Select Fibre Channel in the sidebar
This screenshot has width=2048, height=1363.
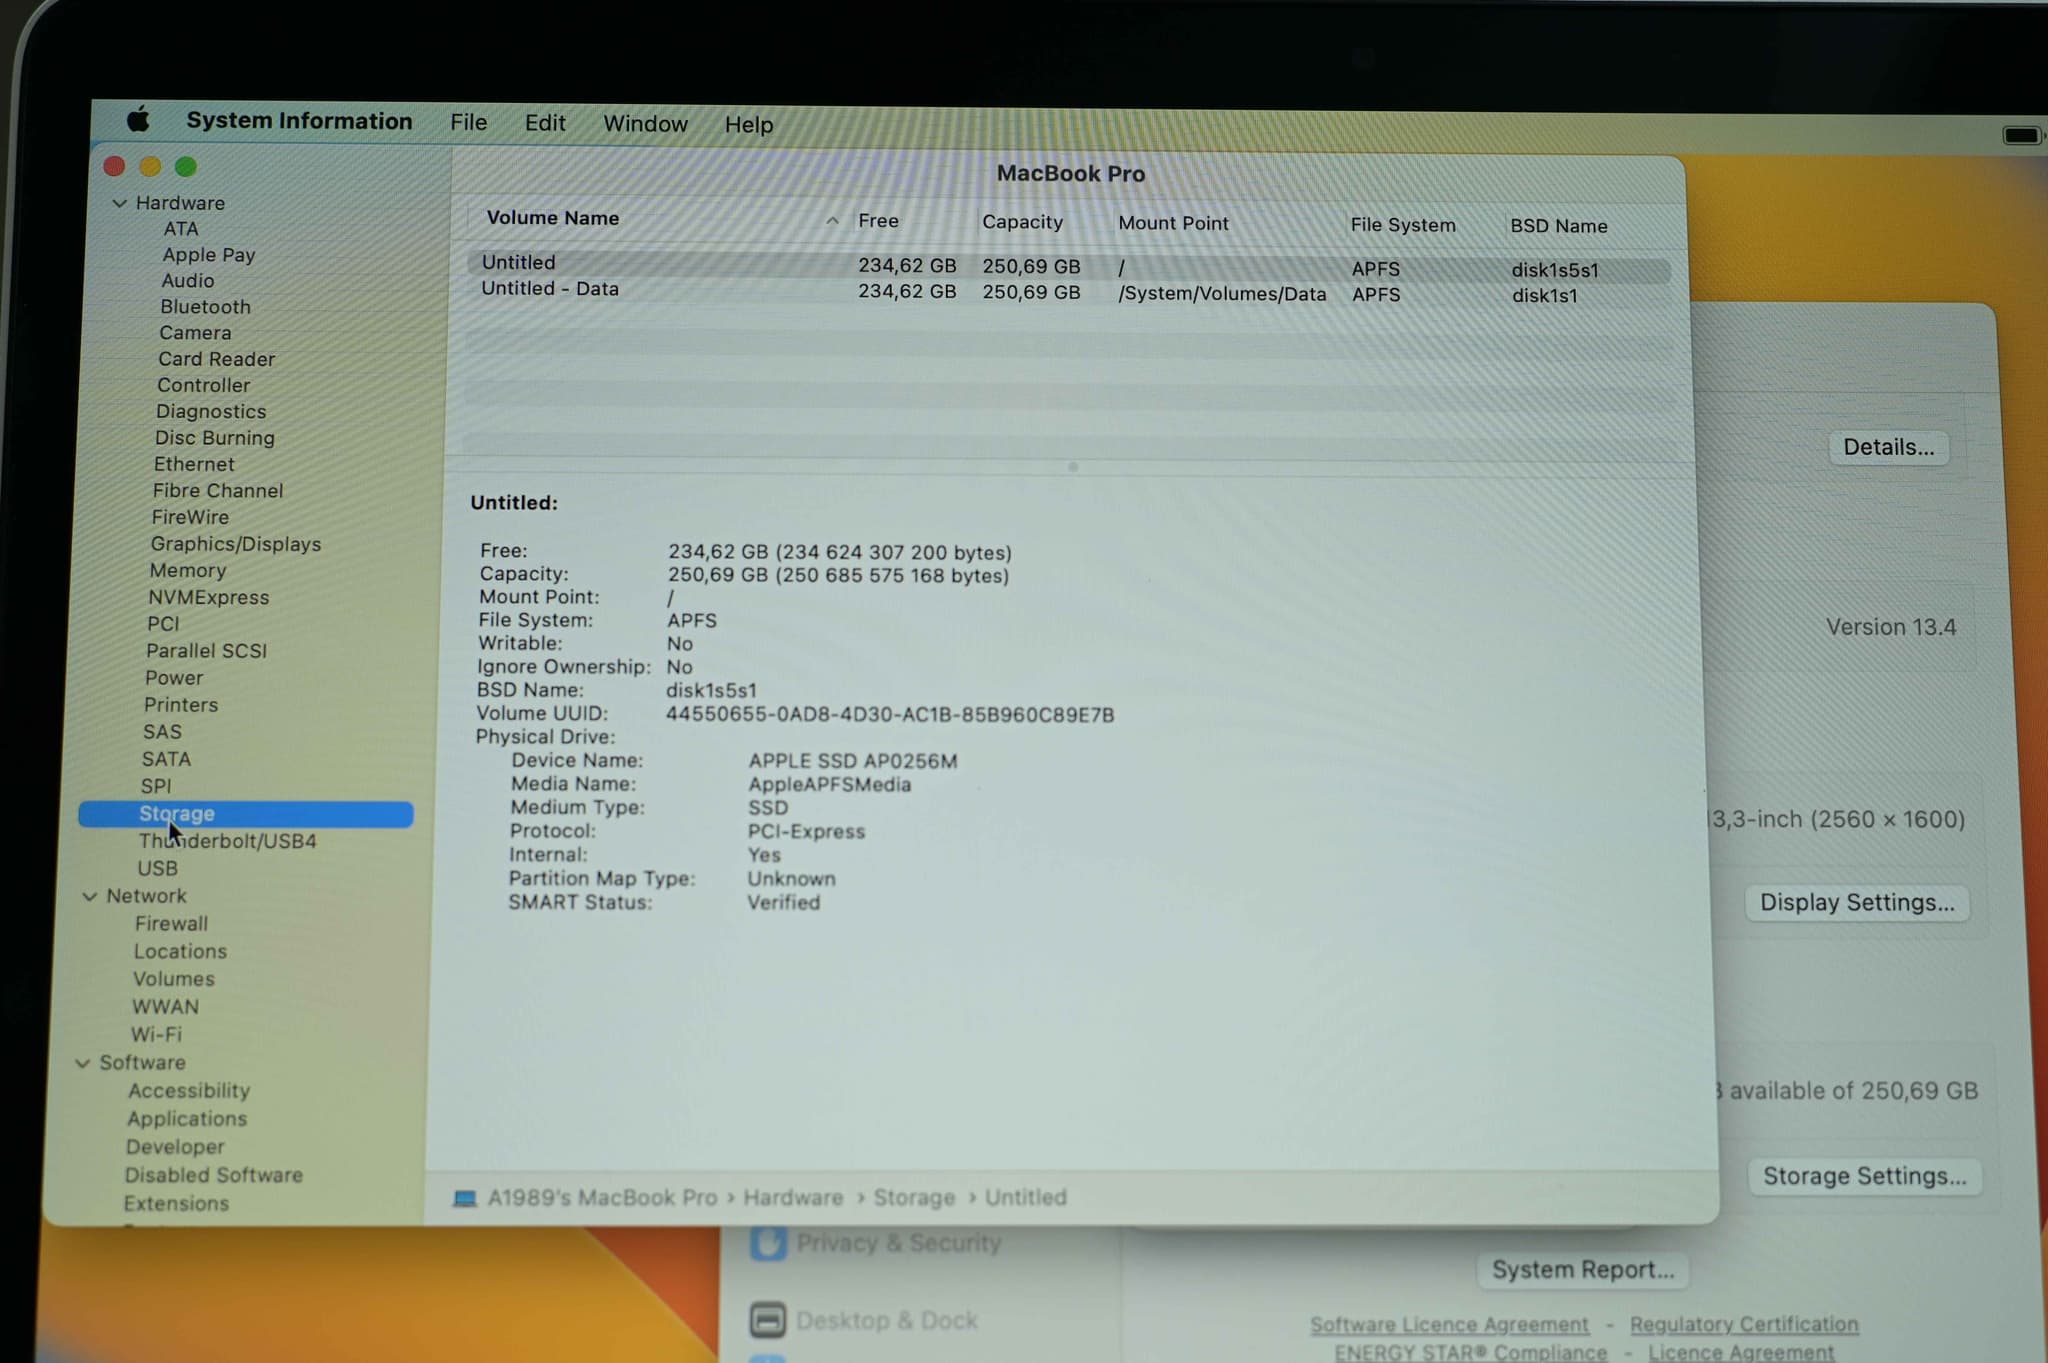coord(218,491)
